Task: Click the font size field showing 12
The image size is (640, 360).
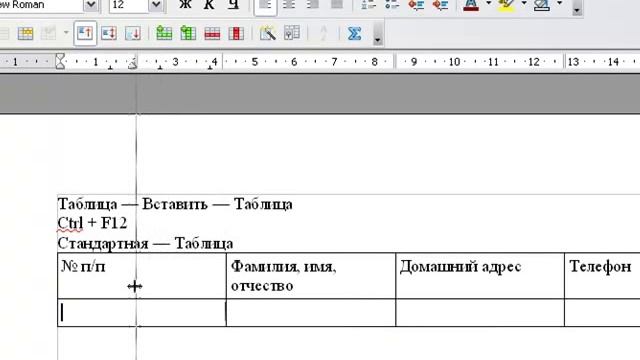Action: coord(129,5)
